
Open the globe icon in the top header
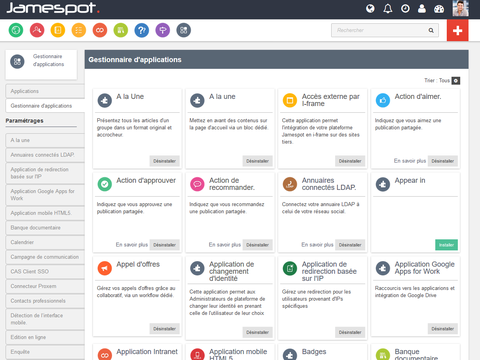pos(370,8)
